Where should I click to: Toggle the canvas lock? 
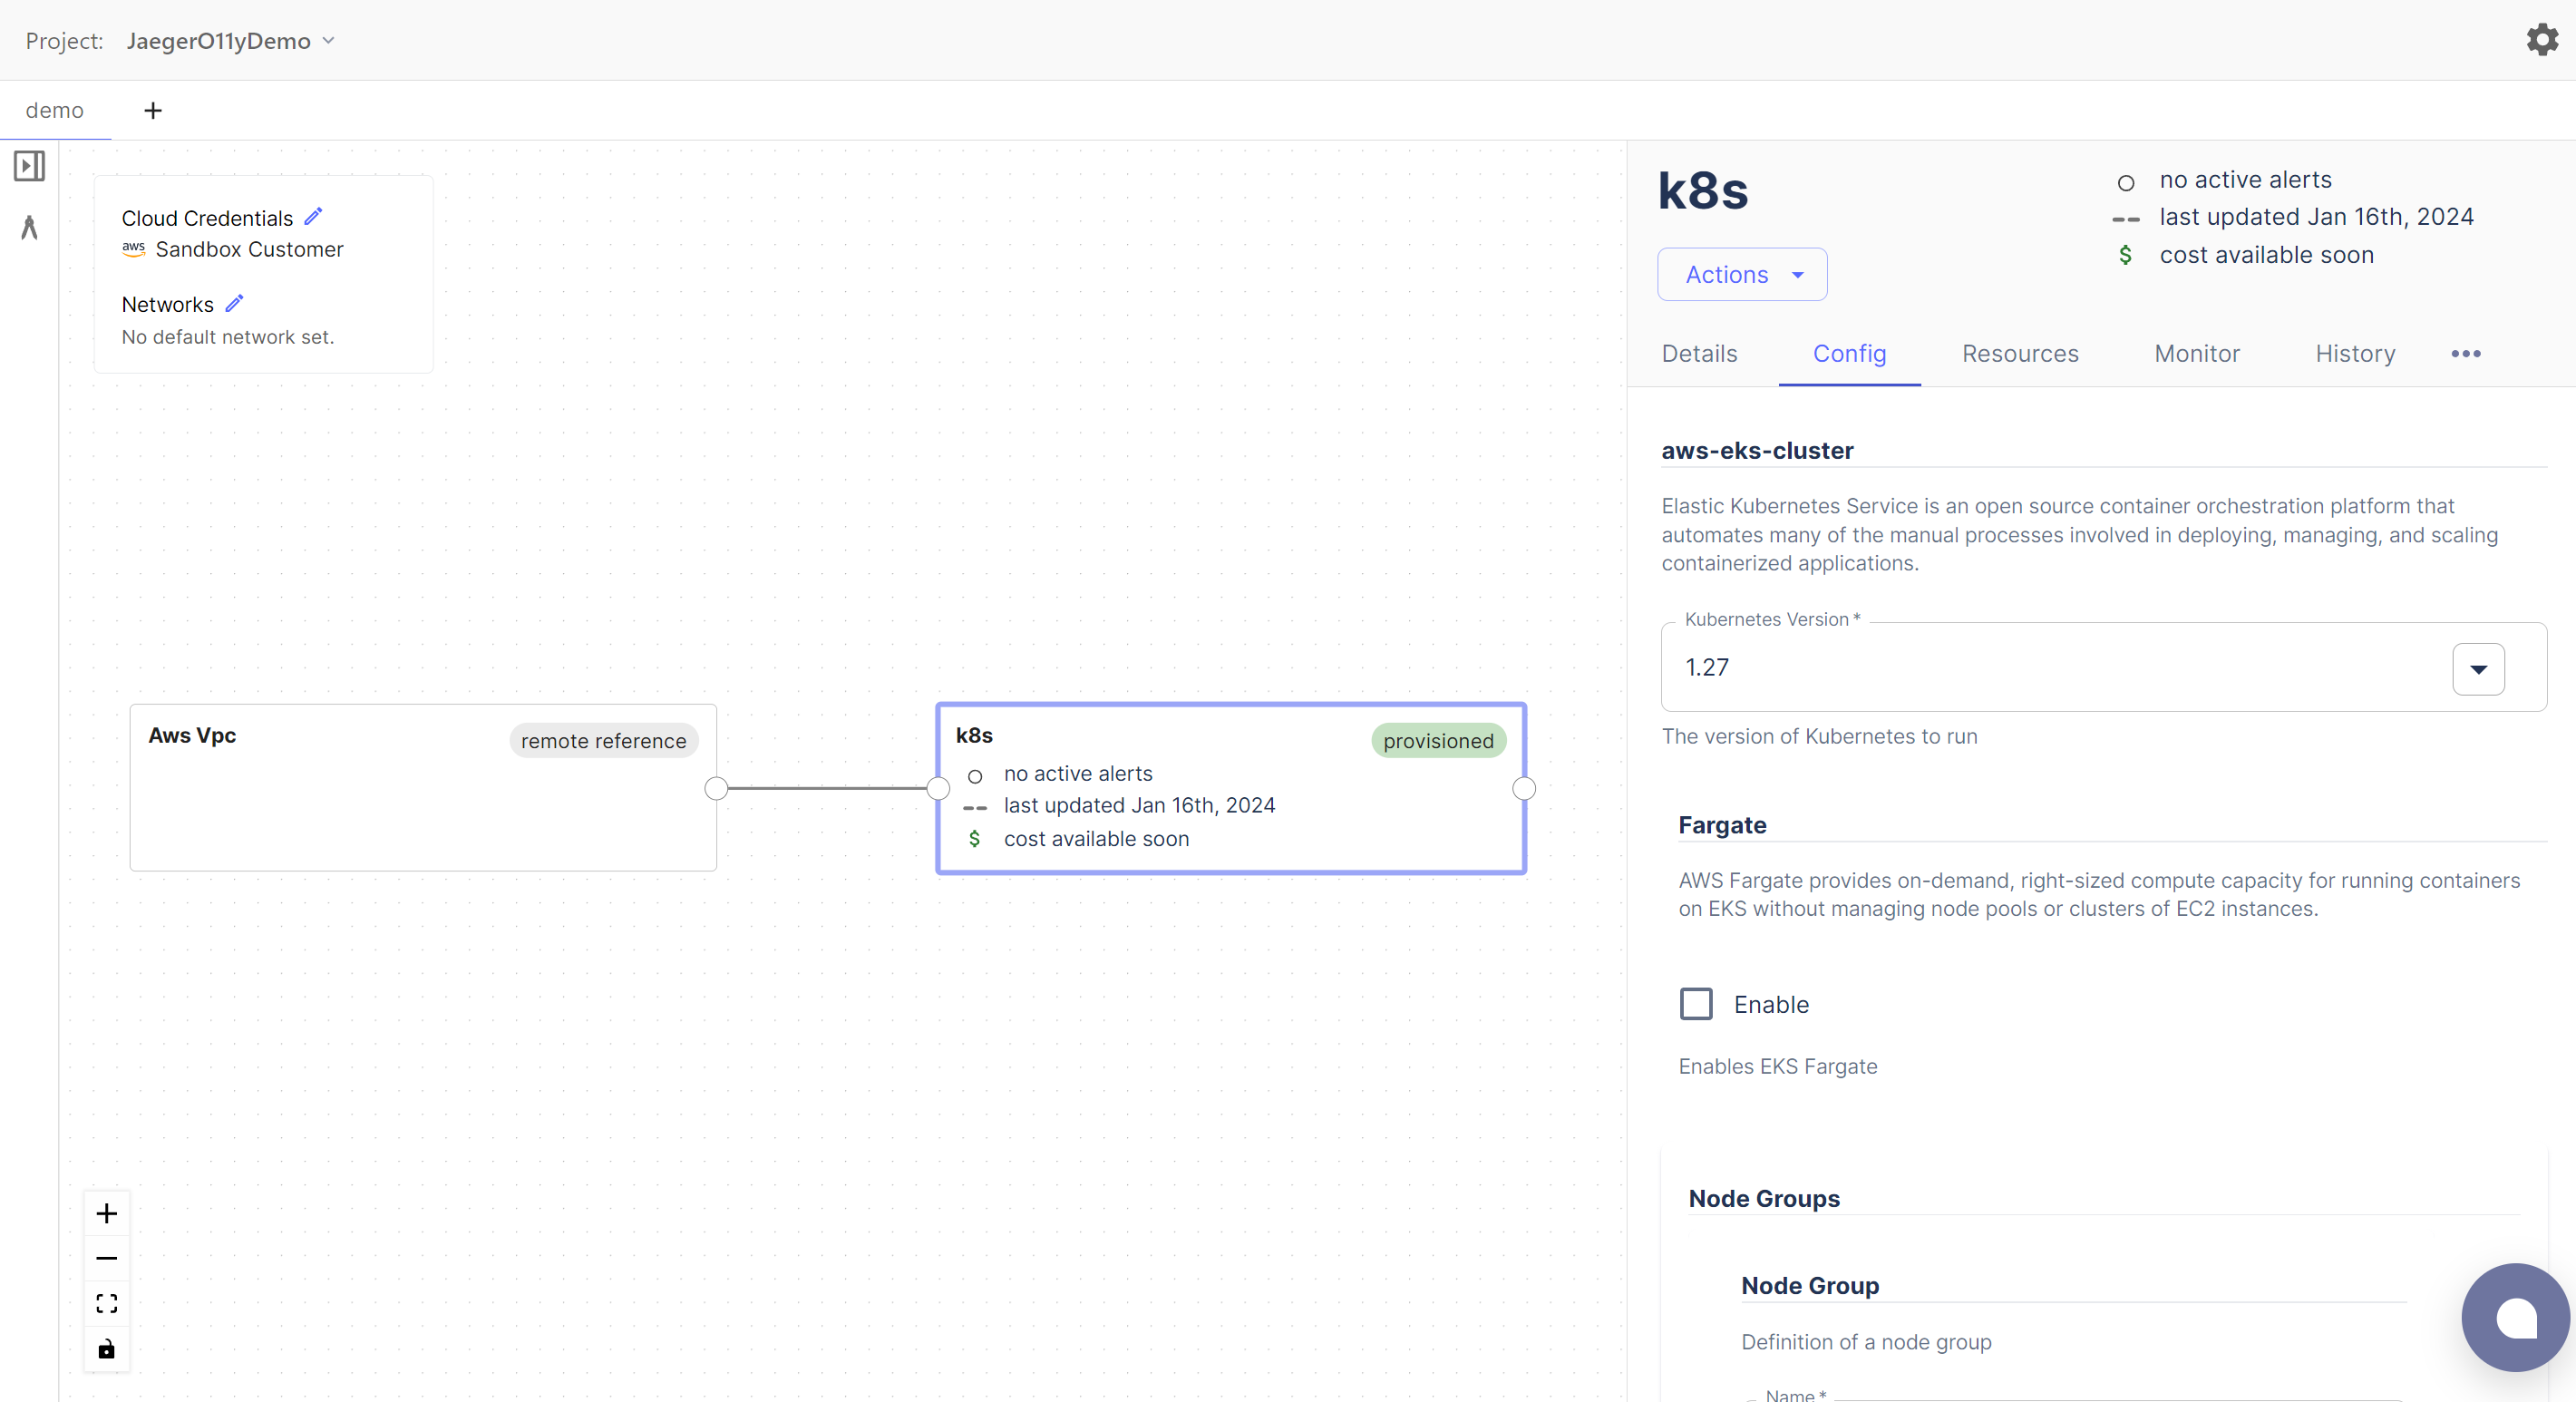click(x=106, y=1348)
